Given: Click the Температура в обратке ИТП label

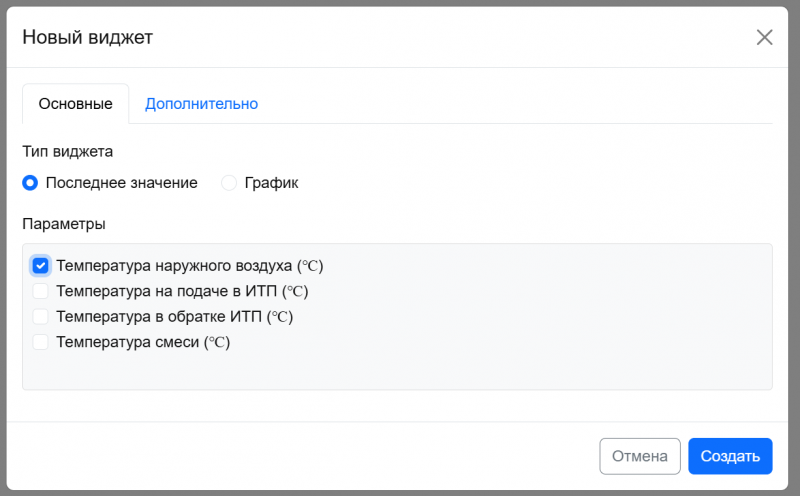Looking at the screenshot, I should 174,317.
